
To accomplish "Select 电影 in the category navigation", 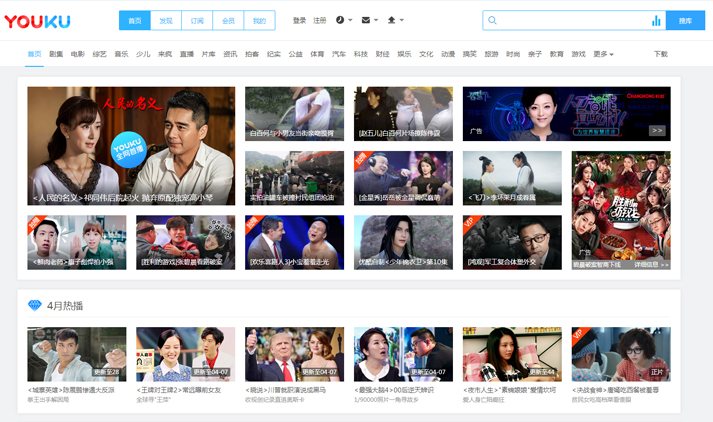I will point(78,54).
